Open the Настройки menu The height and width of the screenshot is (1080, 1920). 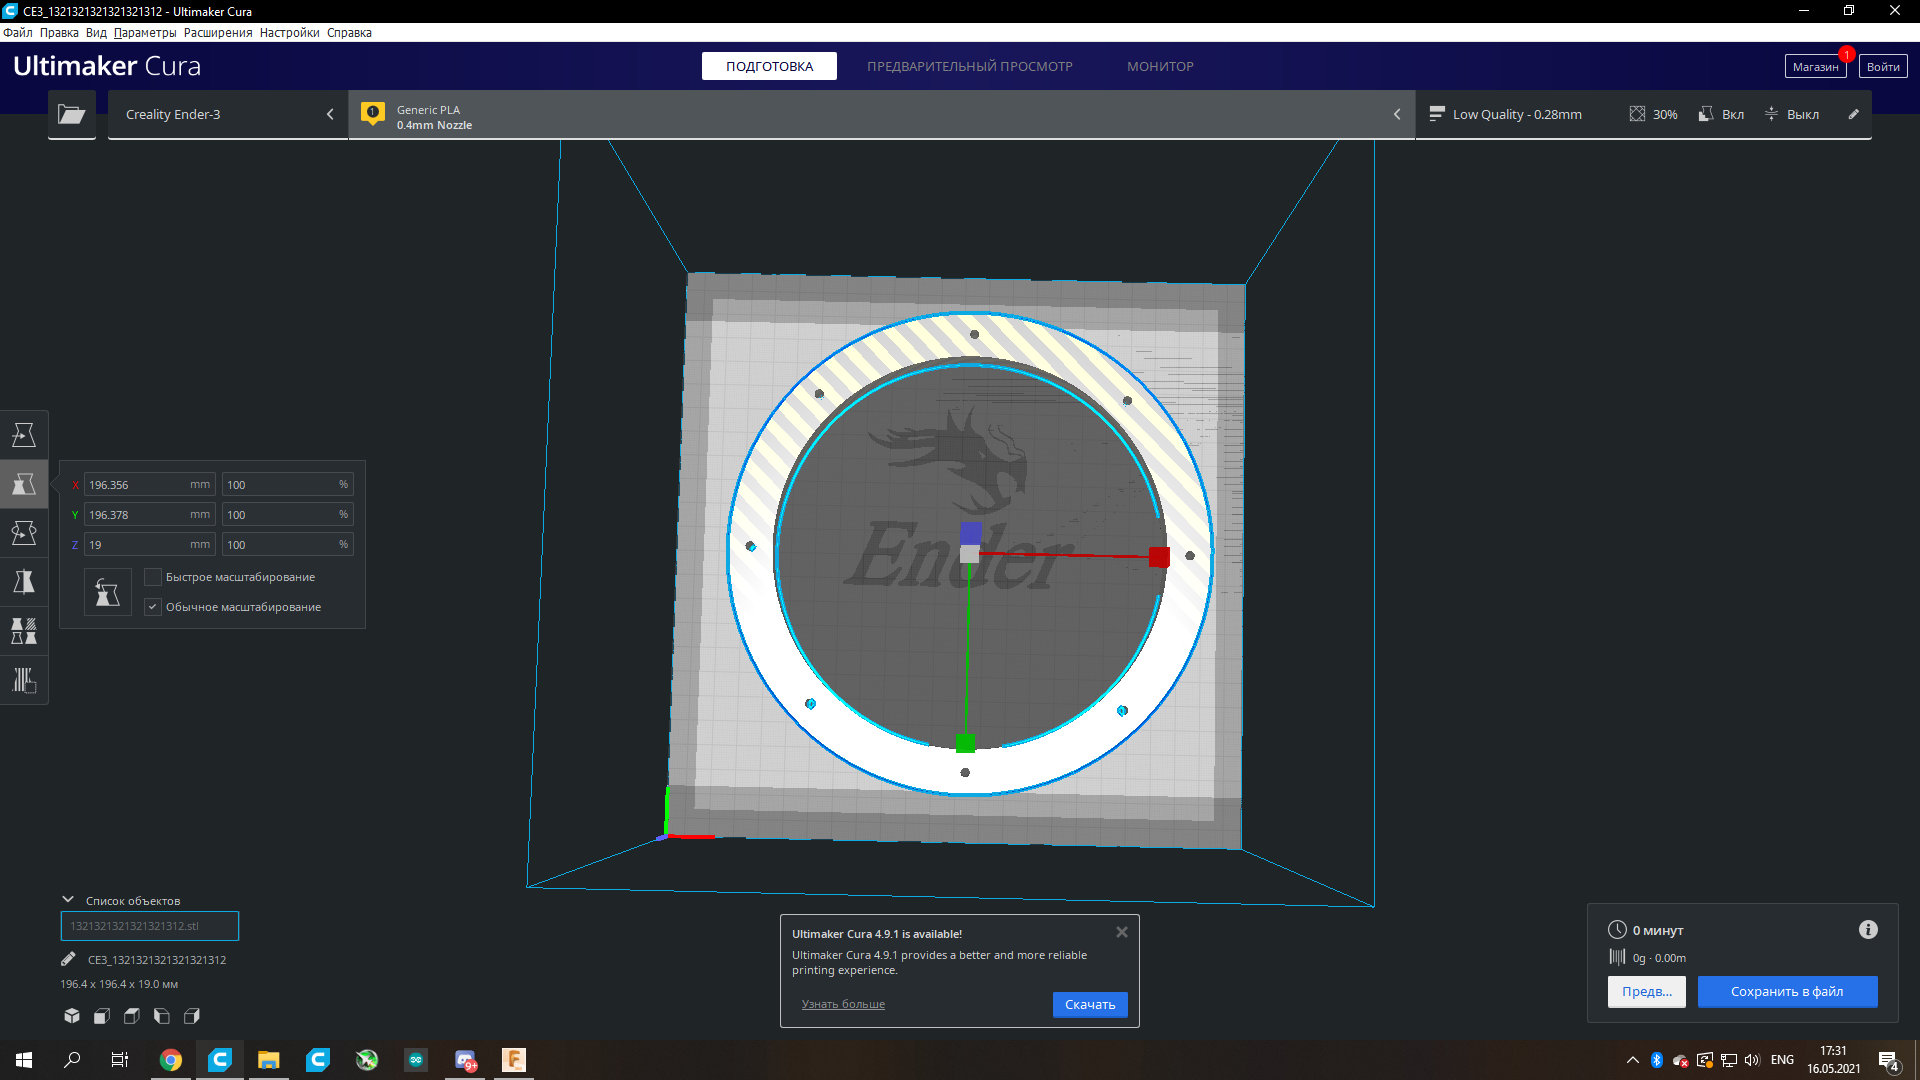click(x=290, y=33)
